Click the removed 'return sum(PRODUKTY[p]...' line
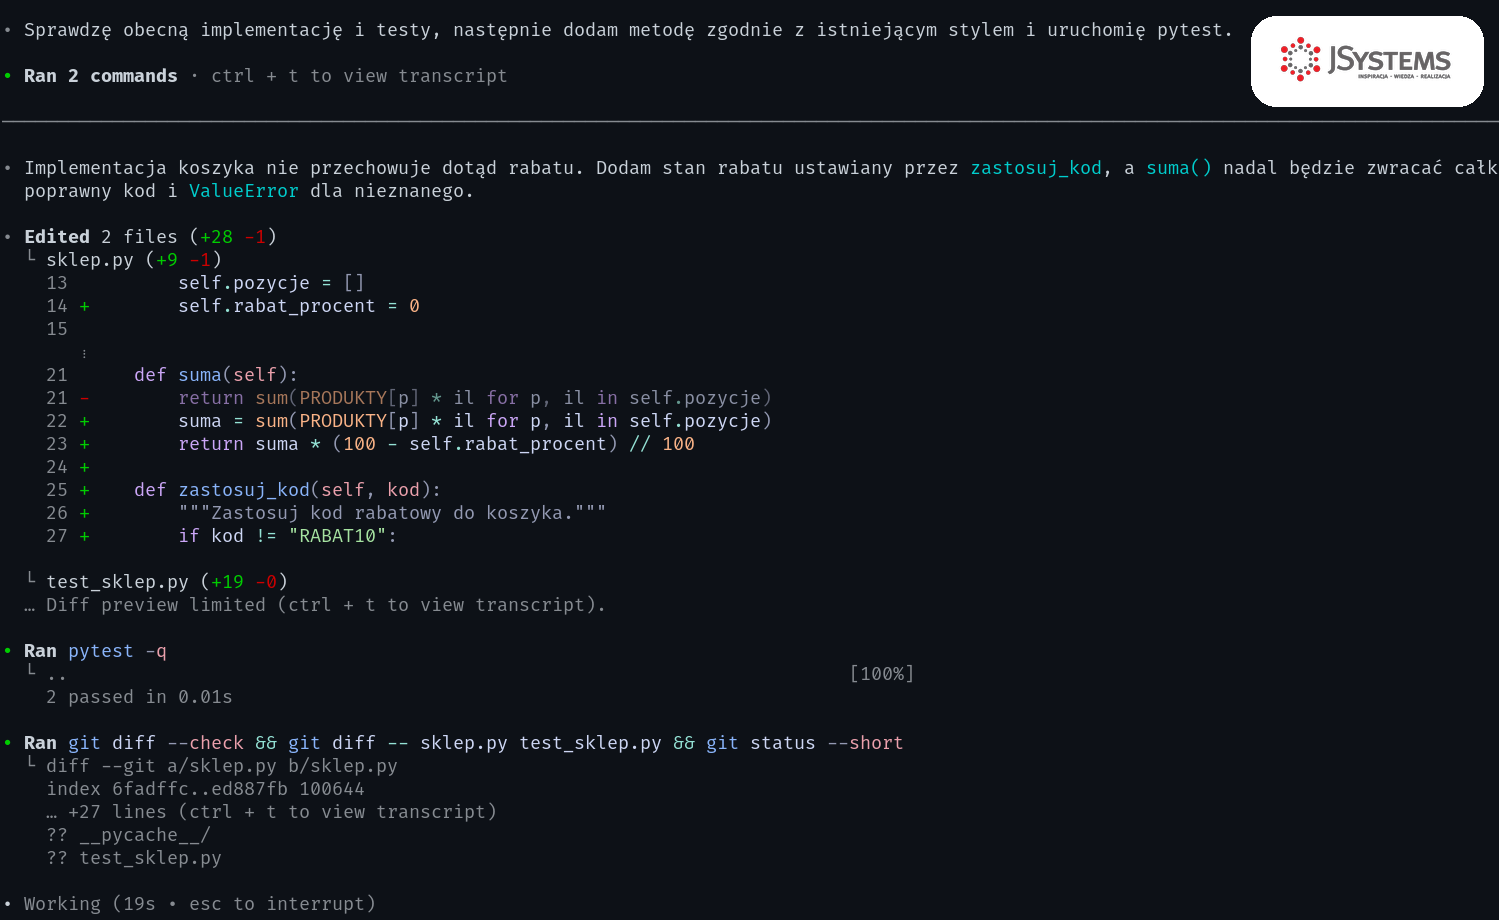This screenshot has width=1499, height=920. [475, 398]
